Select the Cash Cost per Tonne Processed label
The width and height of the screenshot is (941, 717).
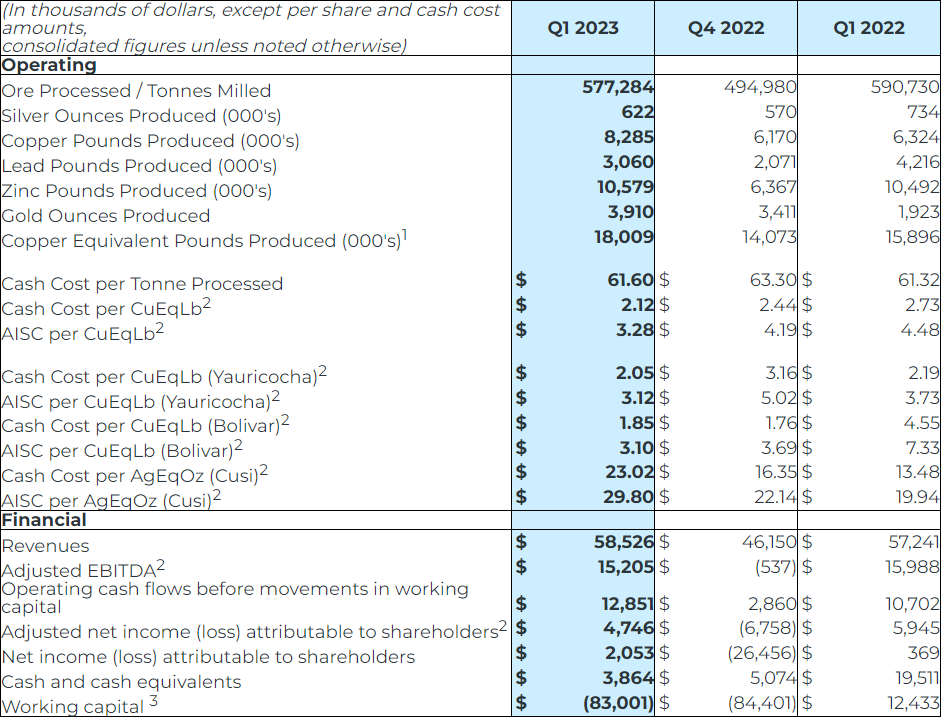(x=142, y=284)
